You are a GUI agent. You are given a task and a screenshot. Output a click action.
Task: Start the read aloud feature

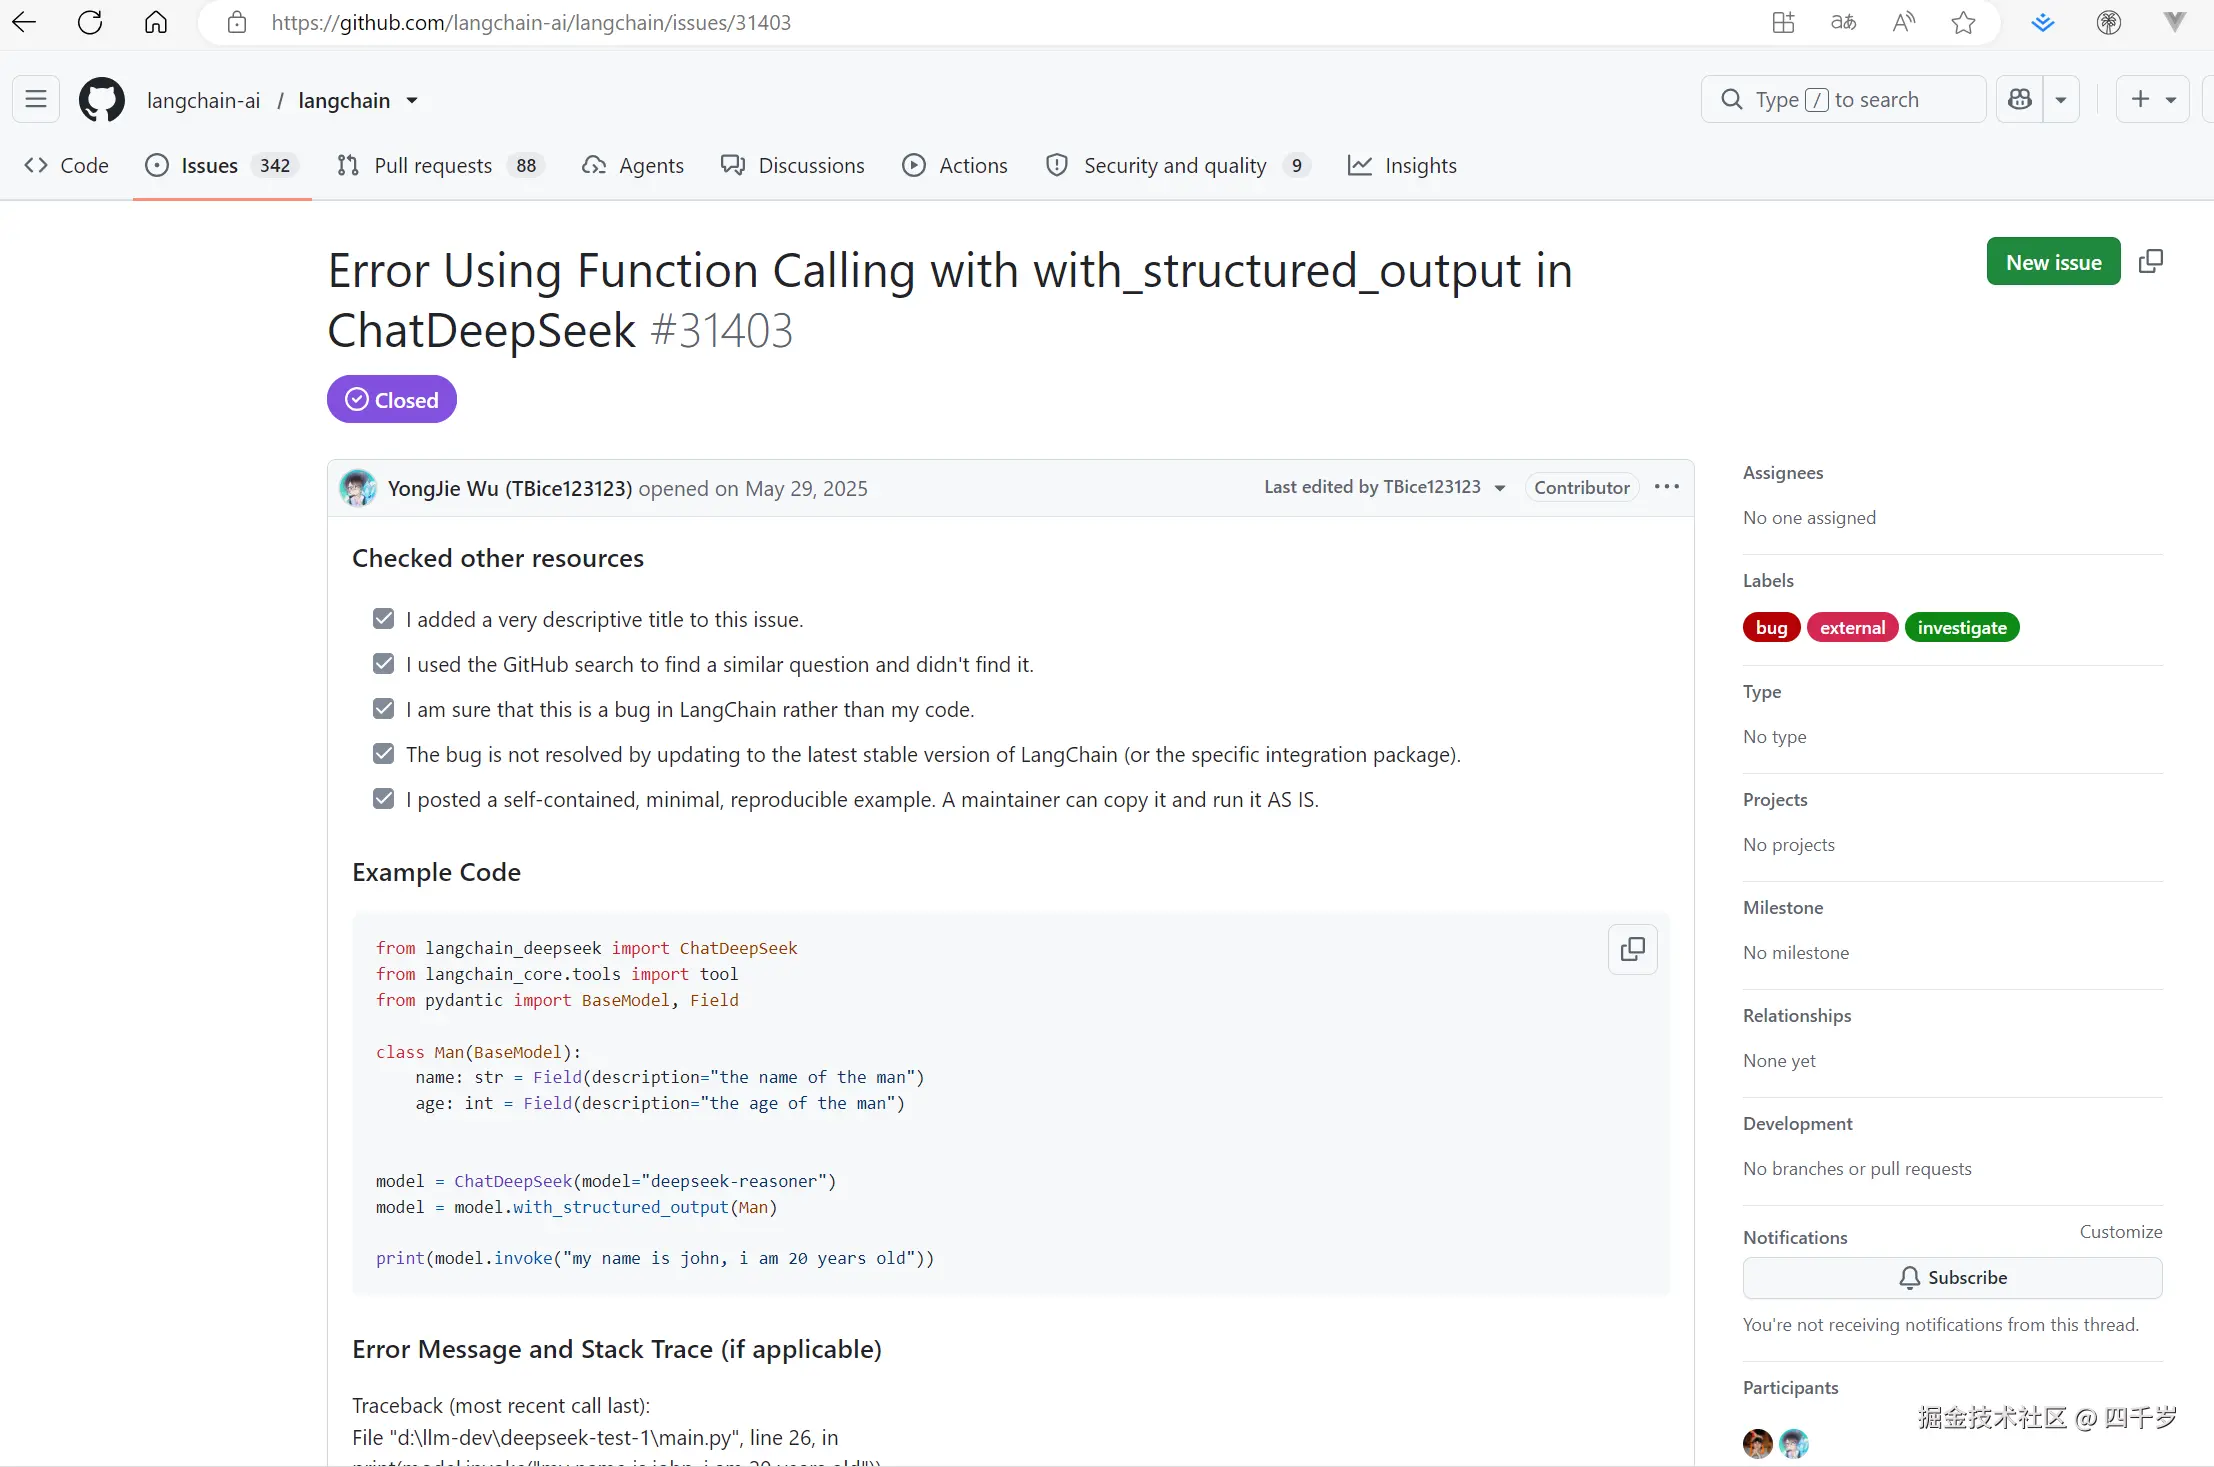tap(1904, 22)
